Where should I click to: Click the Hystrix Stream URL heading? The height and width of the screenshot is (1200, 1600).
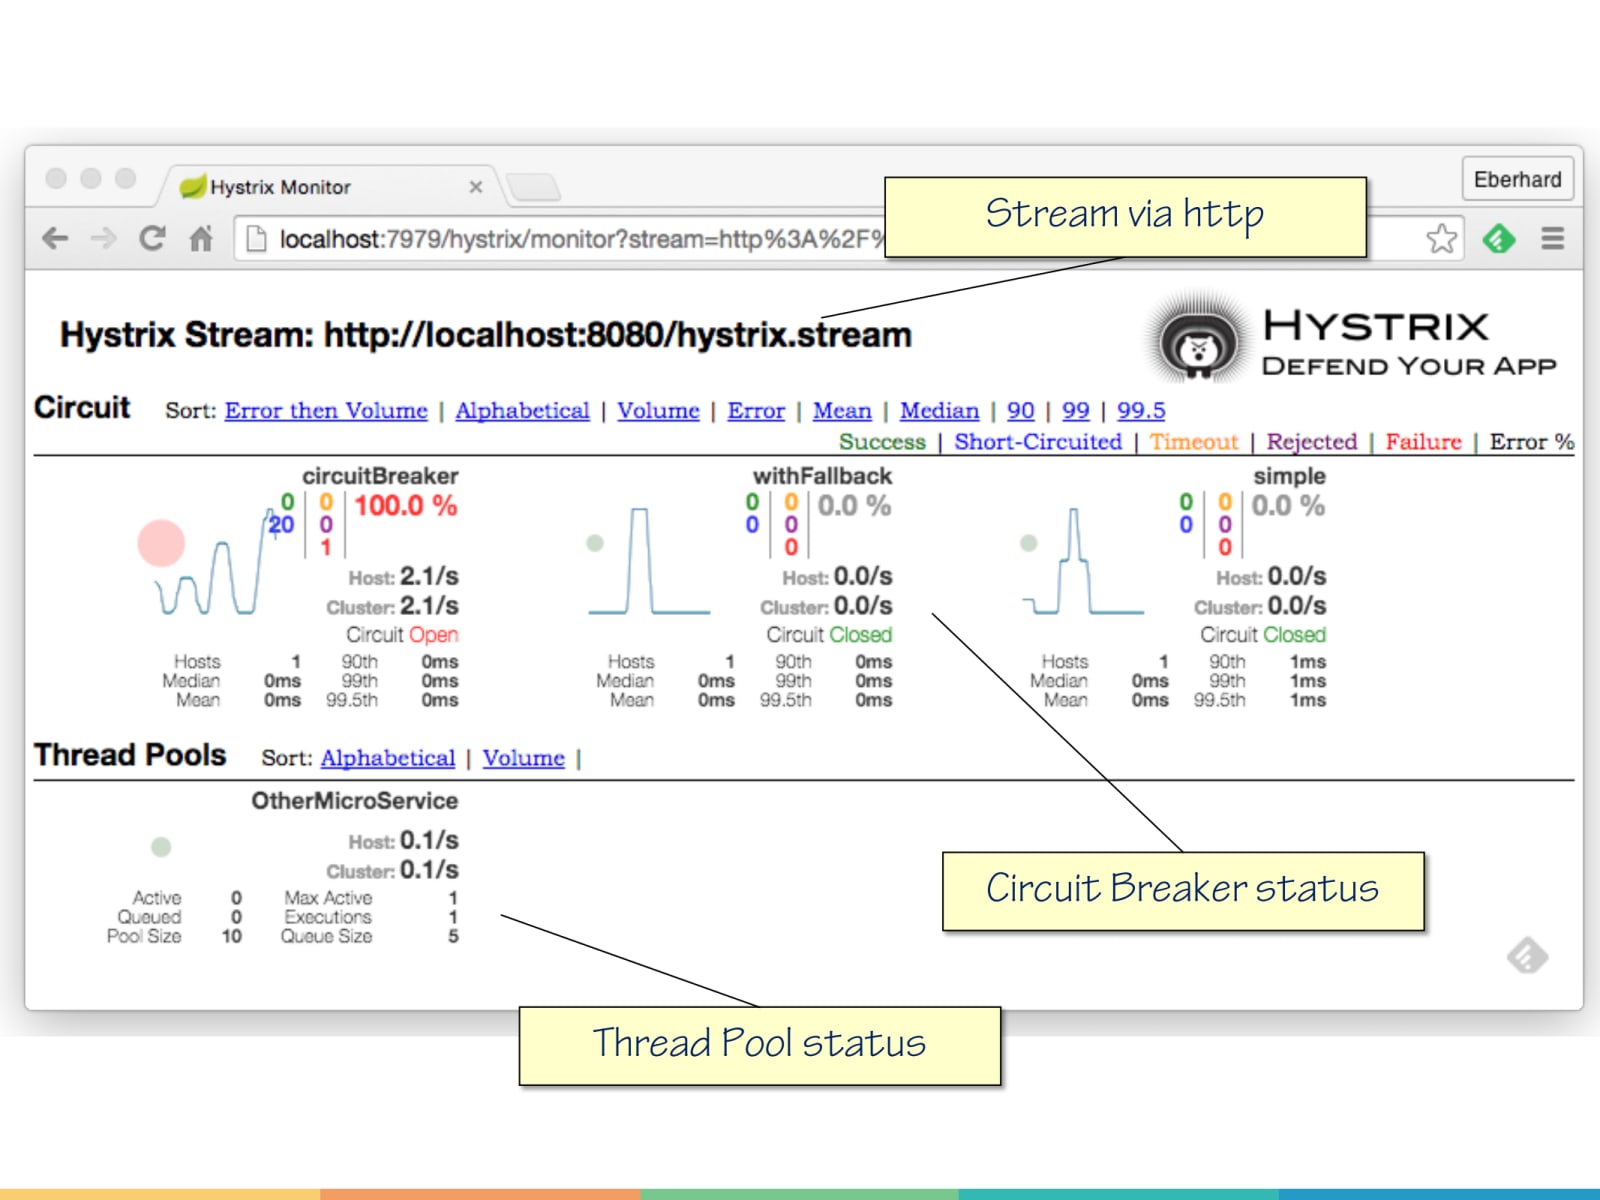tap(486, 335)
